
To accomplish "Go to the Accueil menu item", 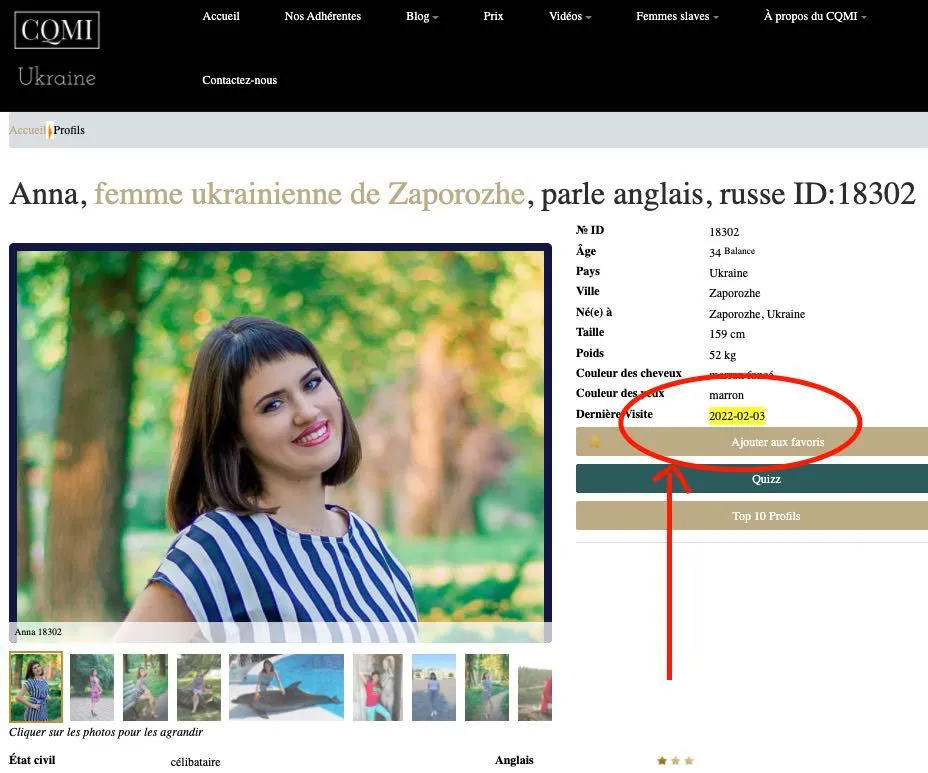I will (221, 17).
